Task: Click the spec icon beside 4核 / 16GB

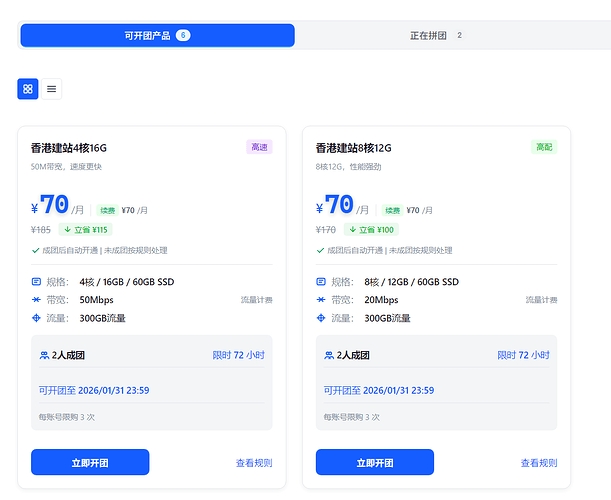Action: click(36, 281)
